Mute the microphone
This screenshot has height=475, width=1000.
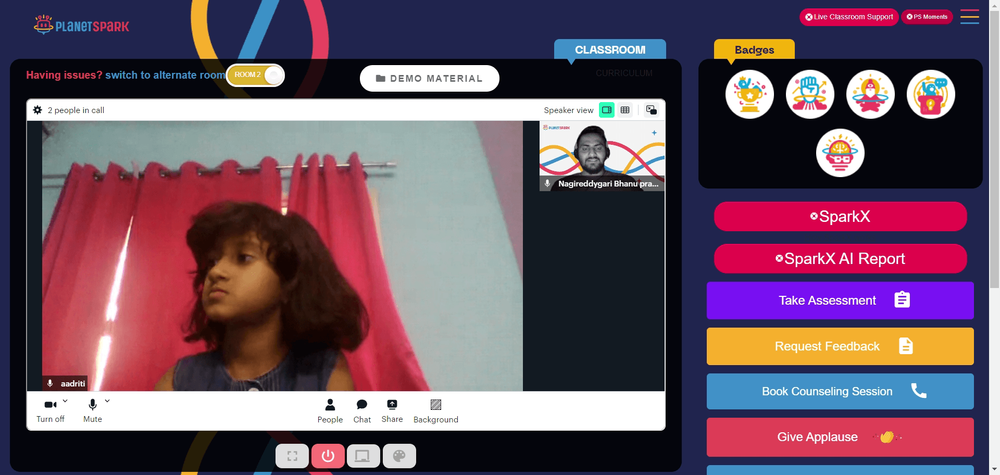[x=92, y=411]
